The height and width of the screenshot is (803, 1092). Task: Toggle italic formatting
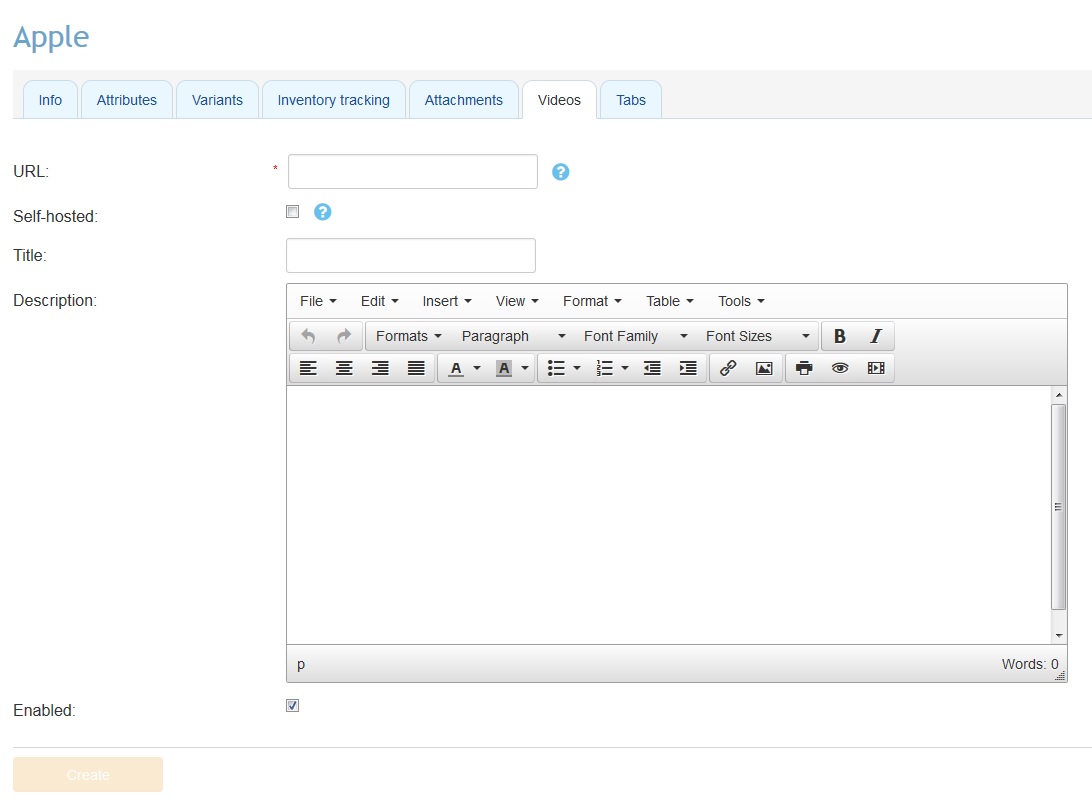coord(875,336)
